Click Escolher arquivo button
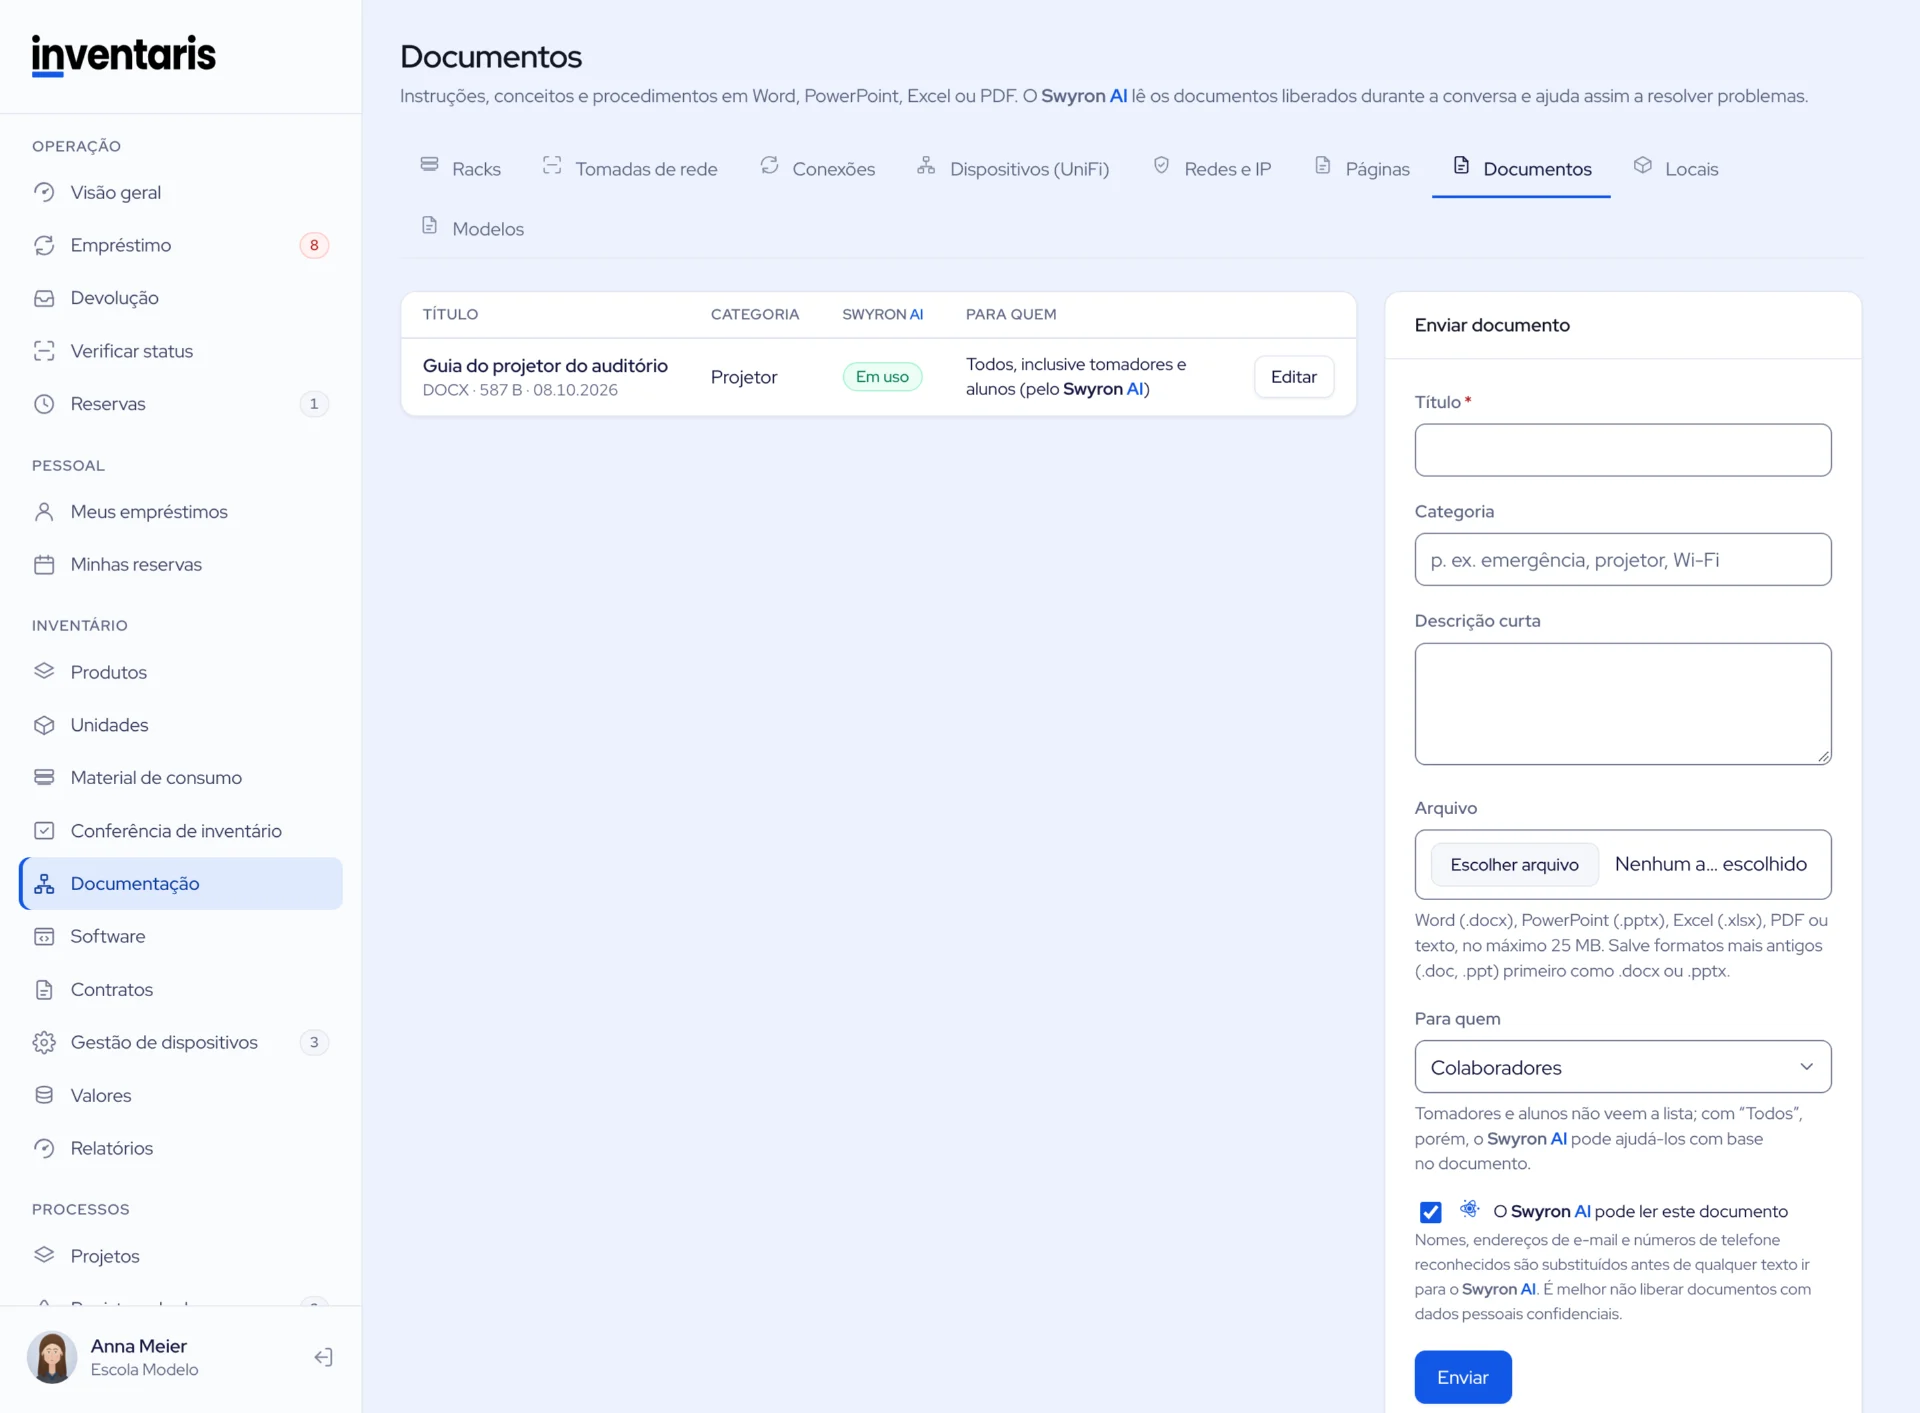This screenshot has width=1920, height=1413. 1514,864
